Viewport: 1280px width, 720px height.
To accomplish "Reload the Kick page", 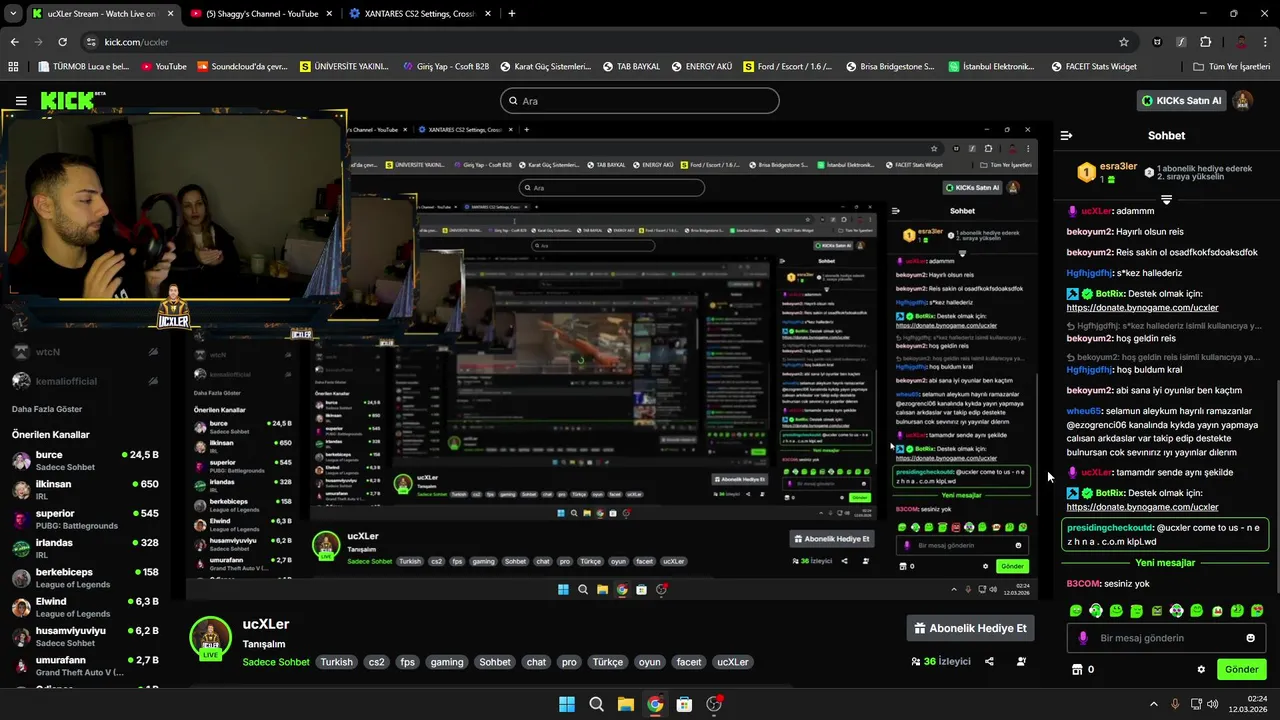I will 62,42.
